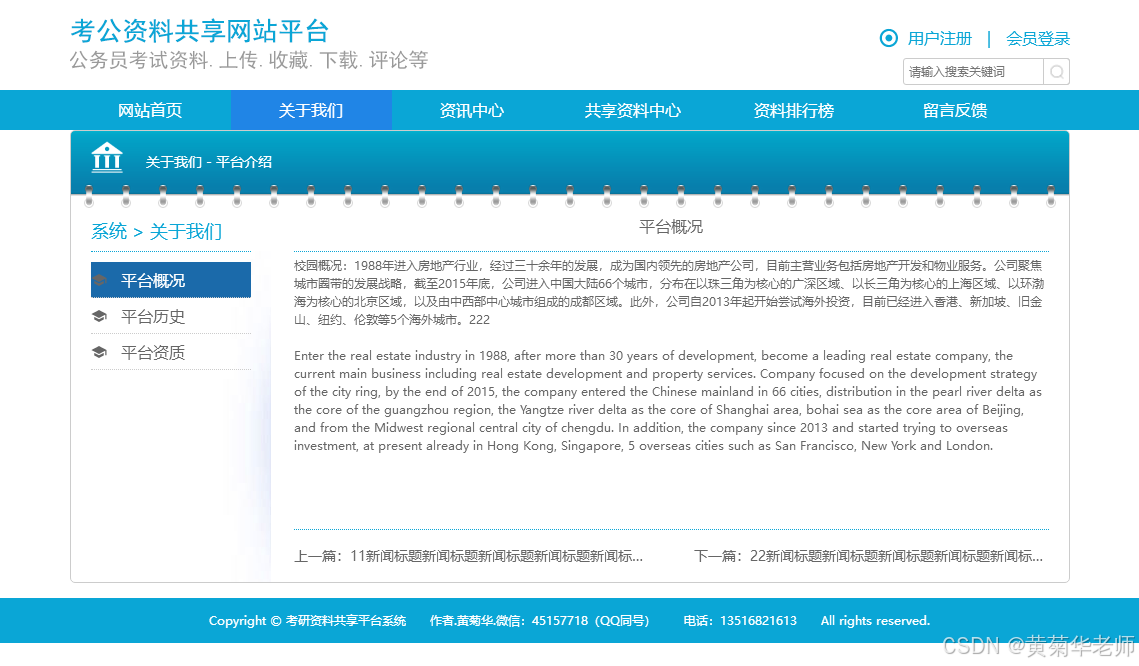
Task: Click footer author text 作者.黄菊华.微信: 45157718
Action: point(540,621)
